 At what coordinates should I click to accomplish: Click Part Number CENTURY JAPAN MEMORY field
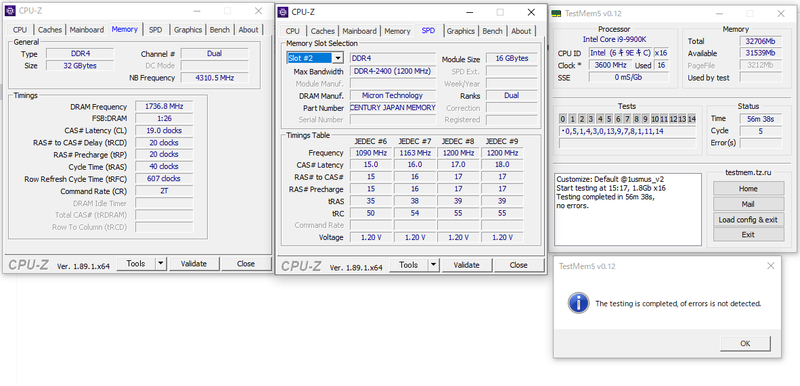point(393,108)
